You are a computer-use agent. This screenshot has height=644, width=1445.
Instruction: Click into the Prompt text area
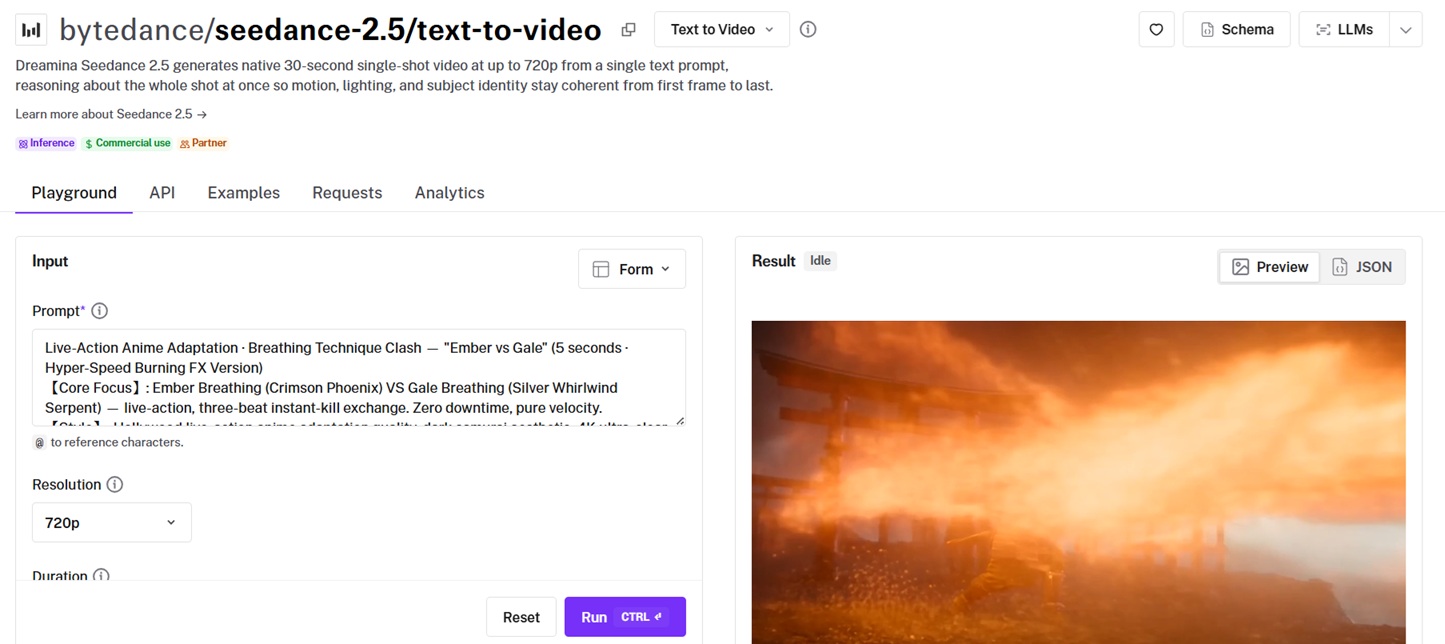359,378
